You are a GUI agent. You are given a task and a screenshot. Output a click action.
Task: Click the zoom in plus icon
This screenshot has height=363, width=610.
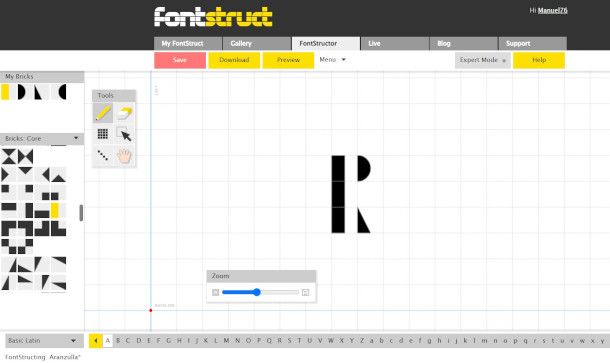[305, 292]
